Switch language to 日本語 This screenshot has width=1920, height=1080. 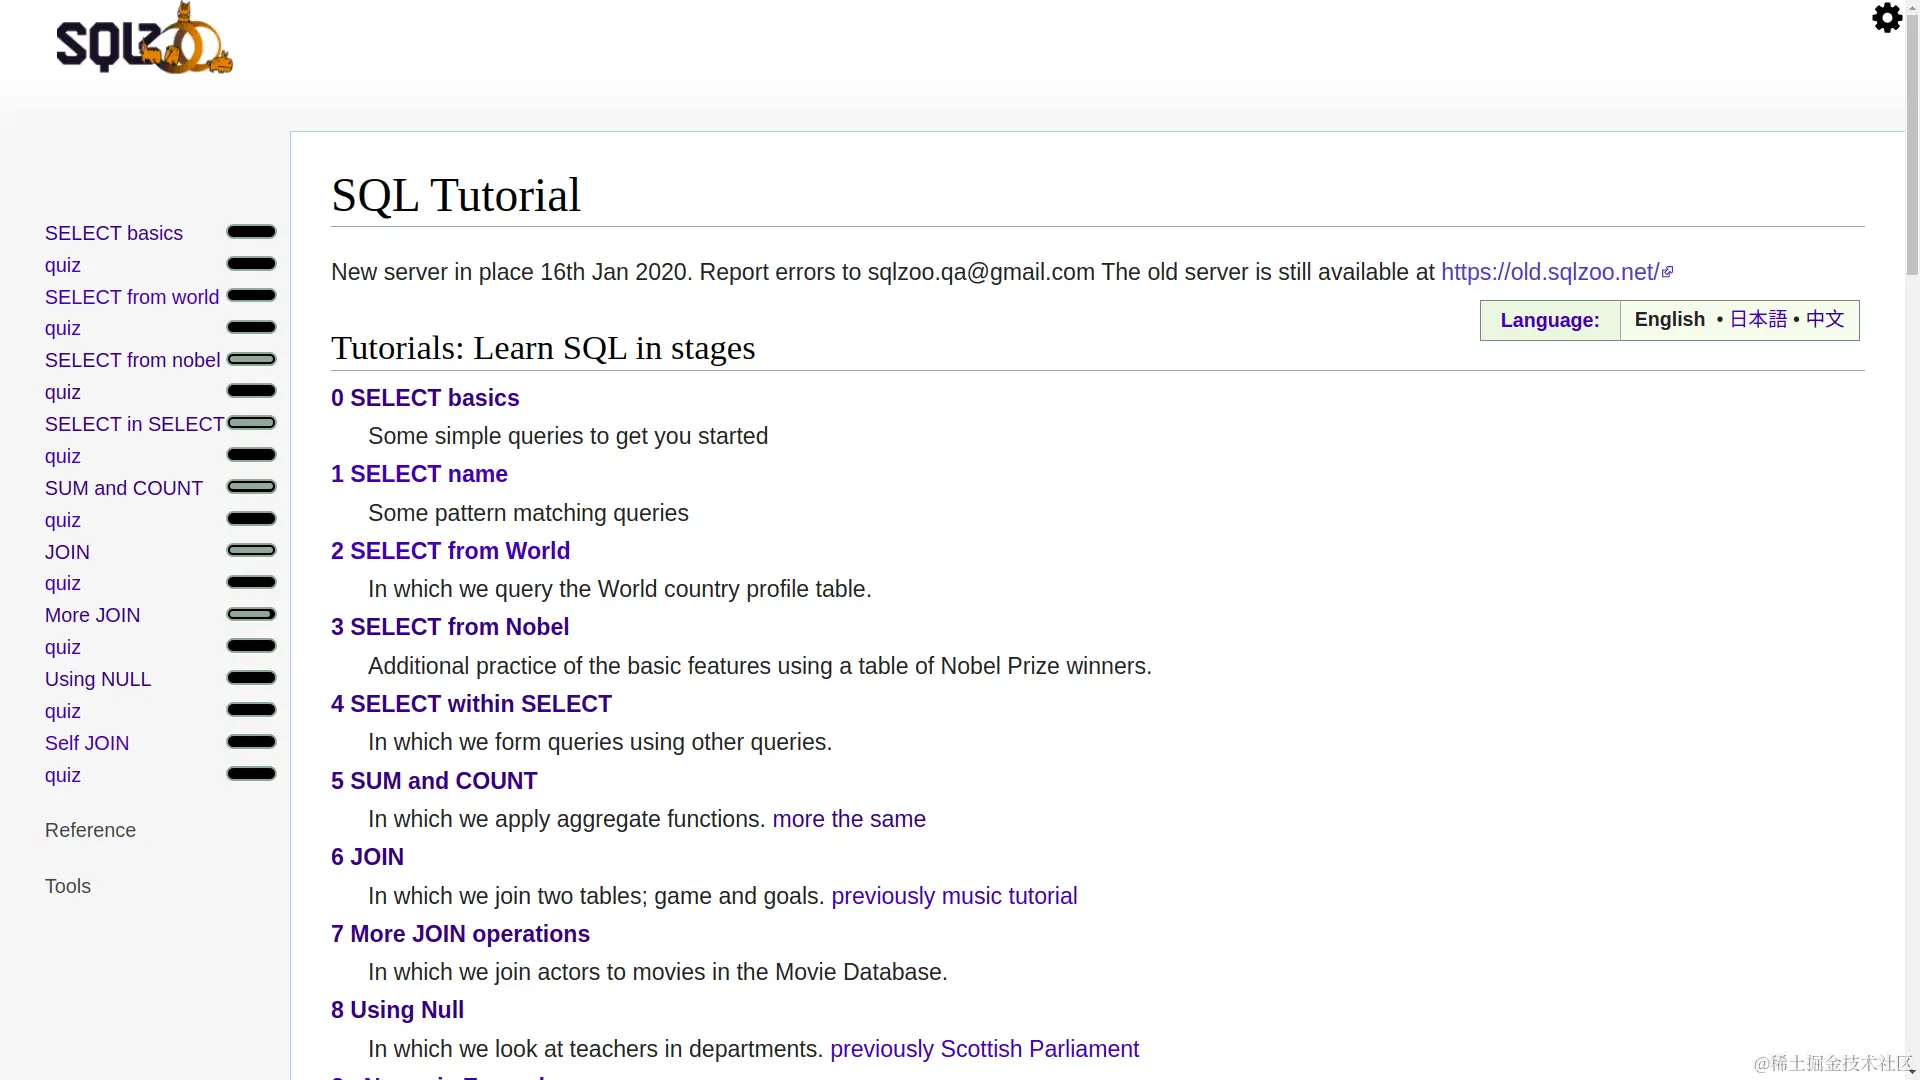pos(1757,319)
